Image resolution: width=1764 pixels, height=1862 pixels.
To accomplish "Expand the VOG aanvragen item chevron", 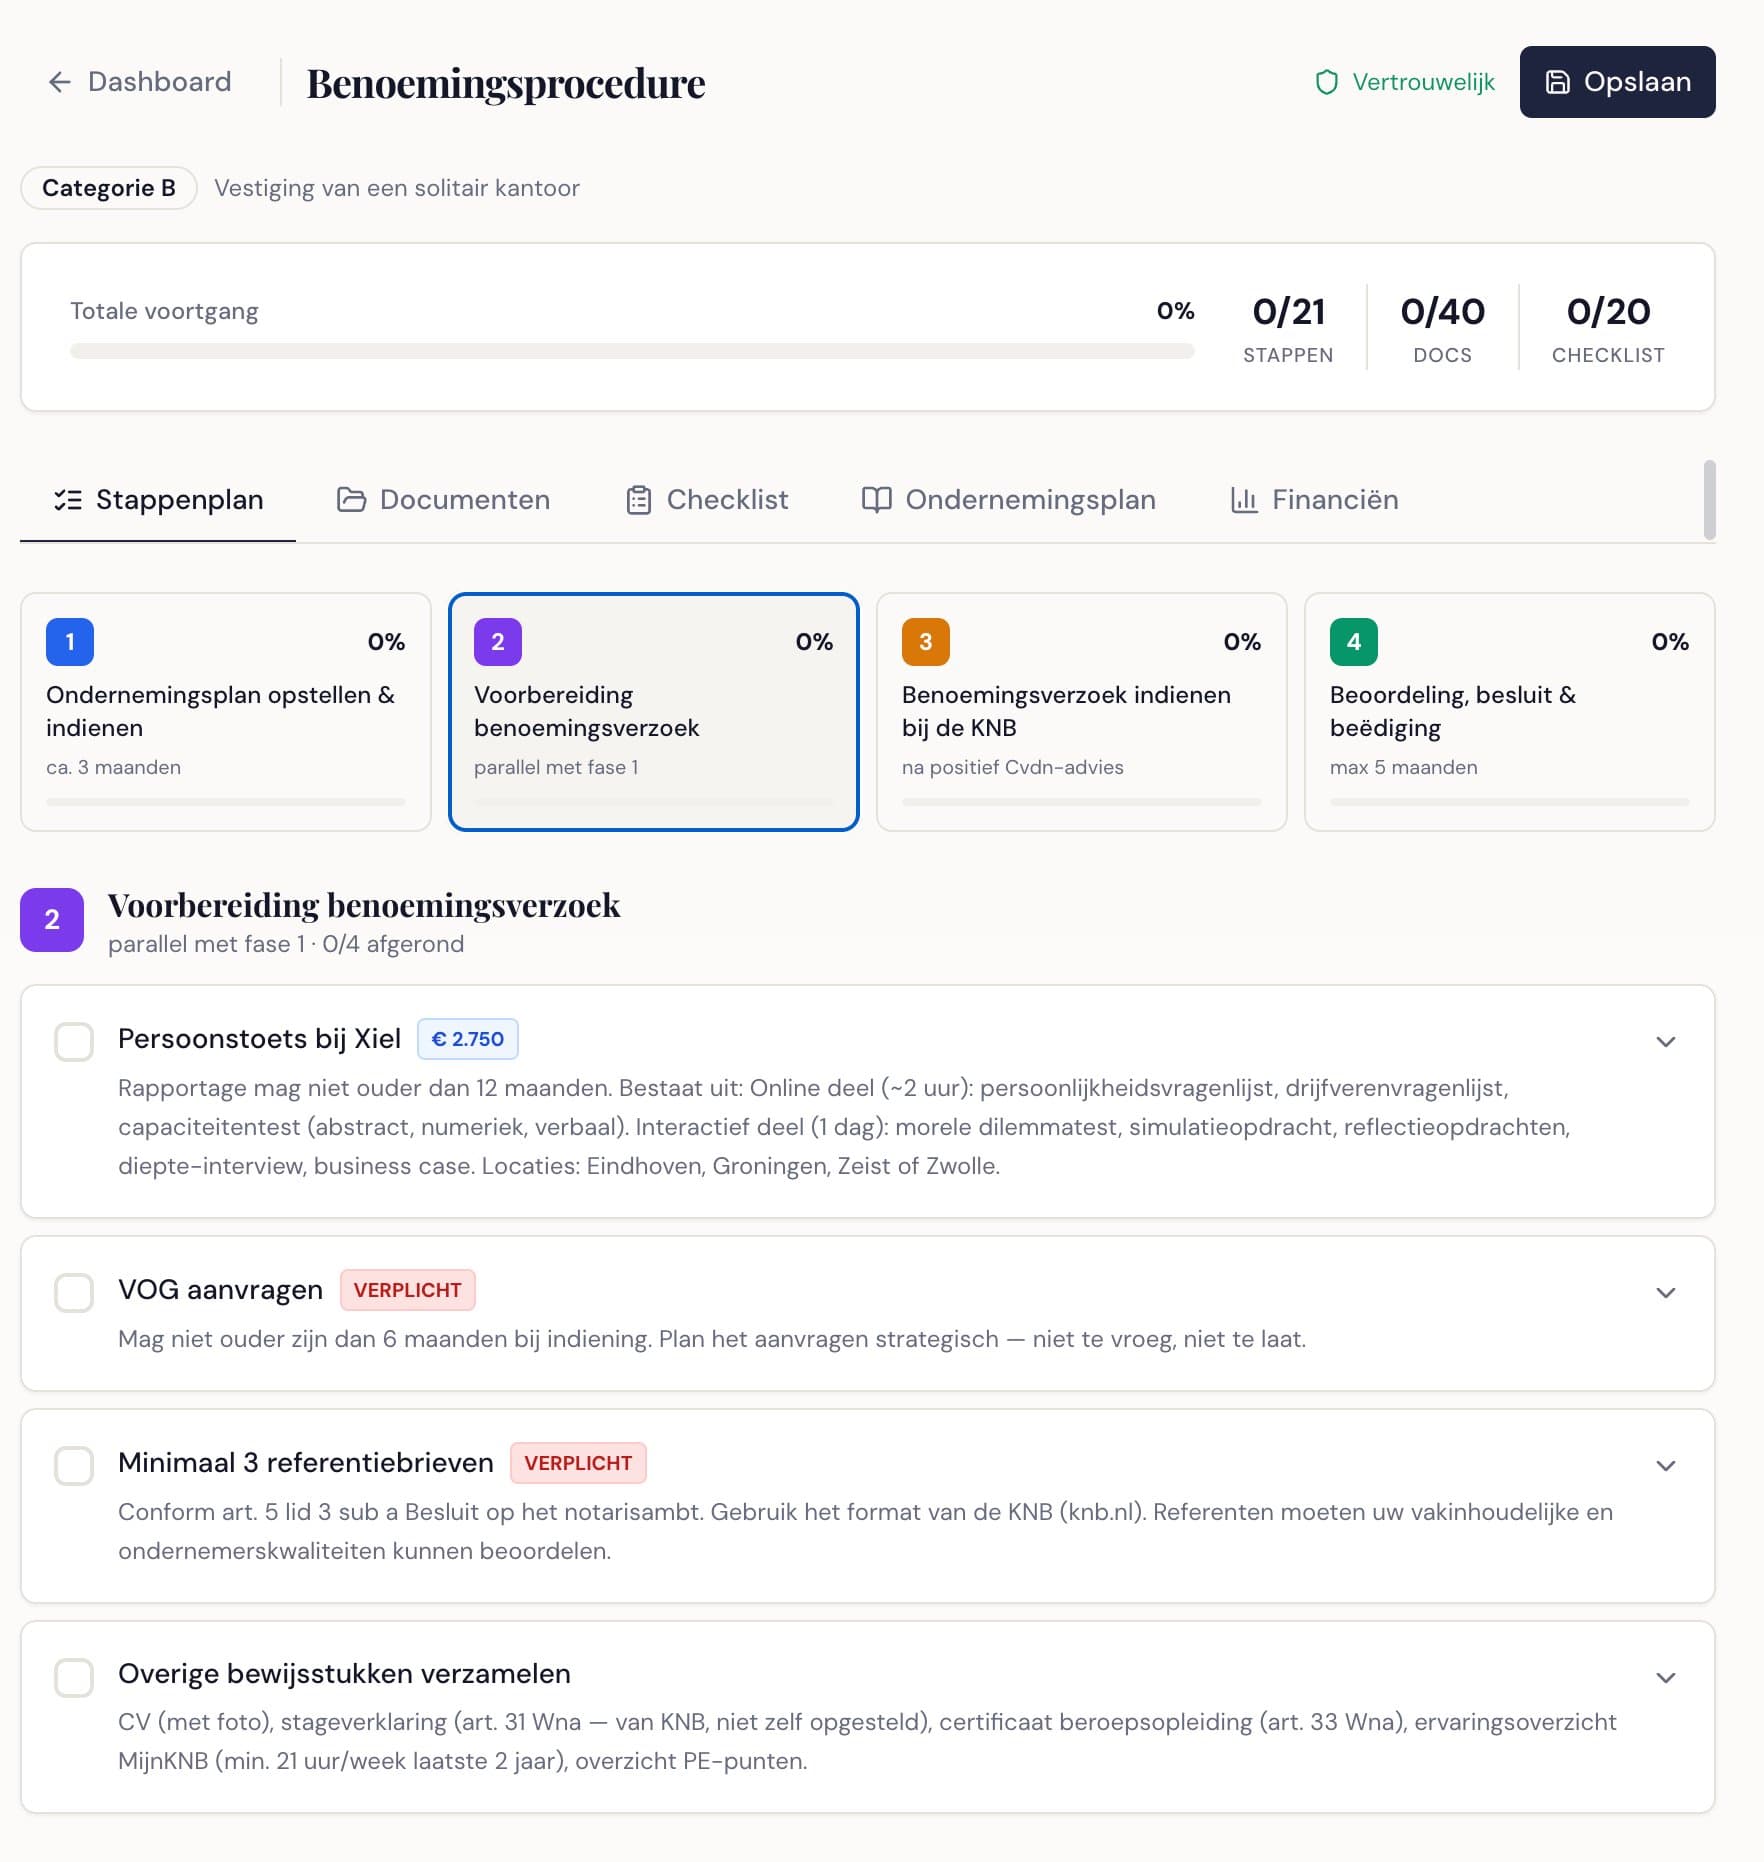I will pyautogui.click(x=1665, y=1293).
